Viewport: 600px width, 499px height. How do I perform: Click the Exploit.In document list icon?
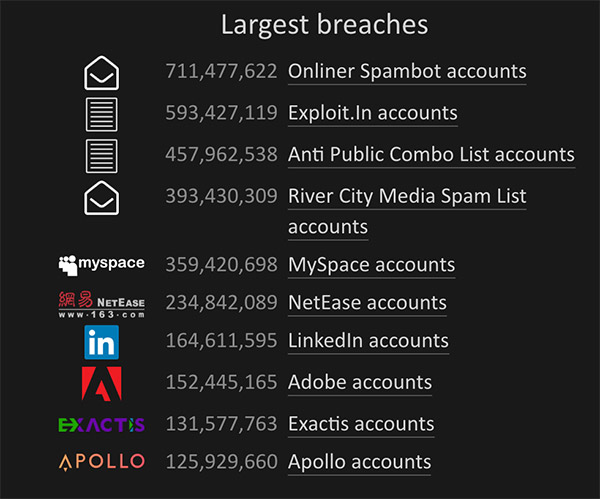[102, 114]
